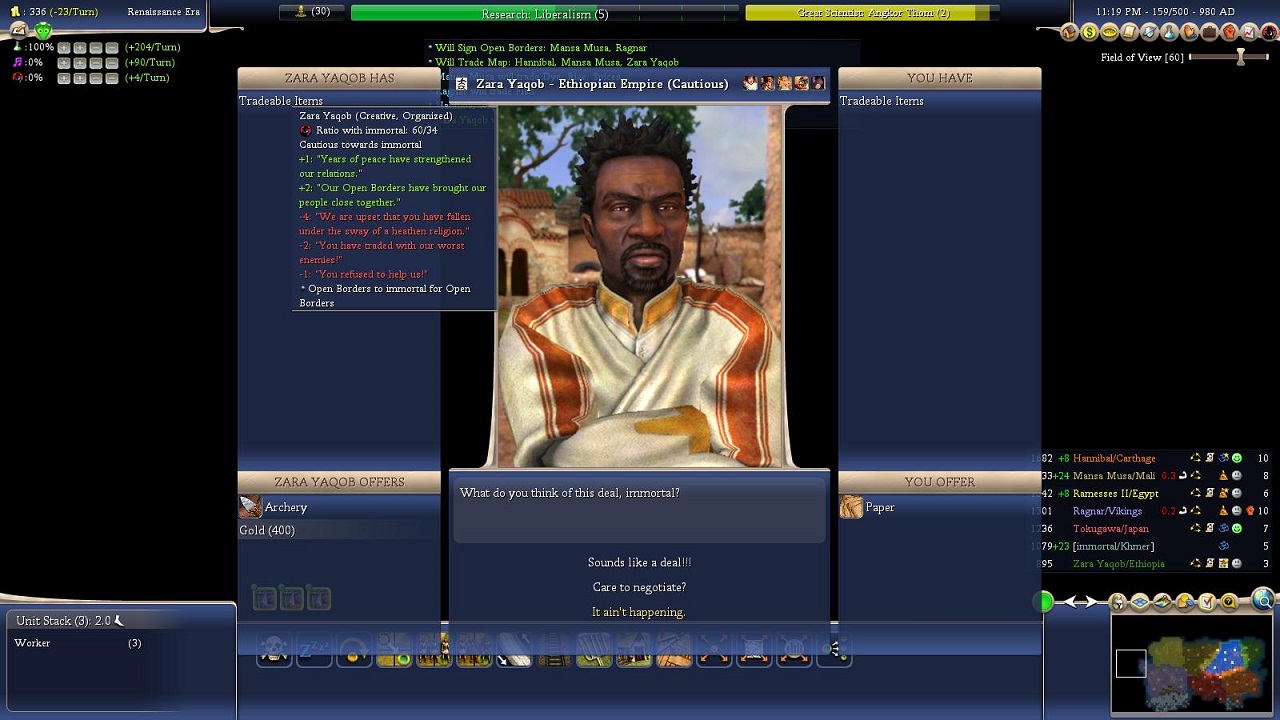Accept with 'Sounds like a deal!!!'
Viewport: 1280px width, 720px height.
[x=639, y=562]
